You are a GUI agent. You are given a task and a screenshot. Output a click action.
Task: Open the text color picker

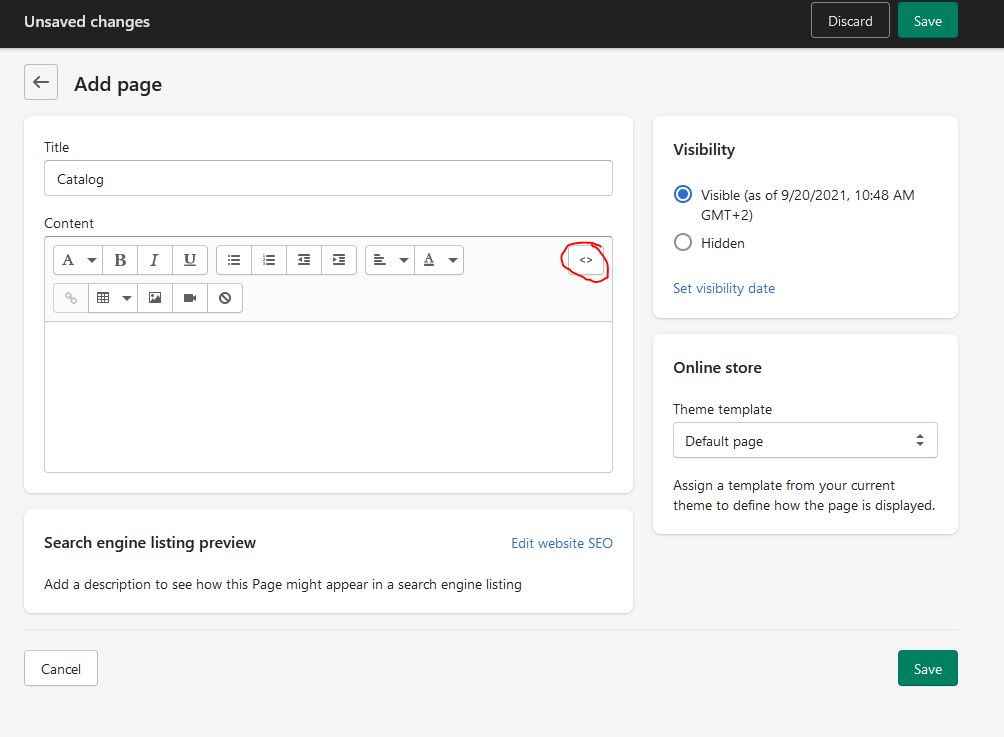point(439,259)
